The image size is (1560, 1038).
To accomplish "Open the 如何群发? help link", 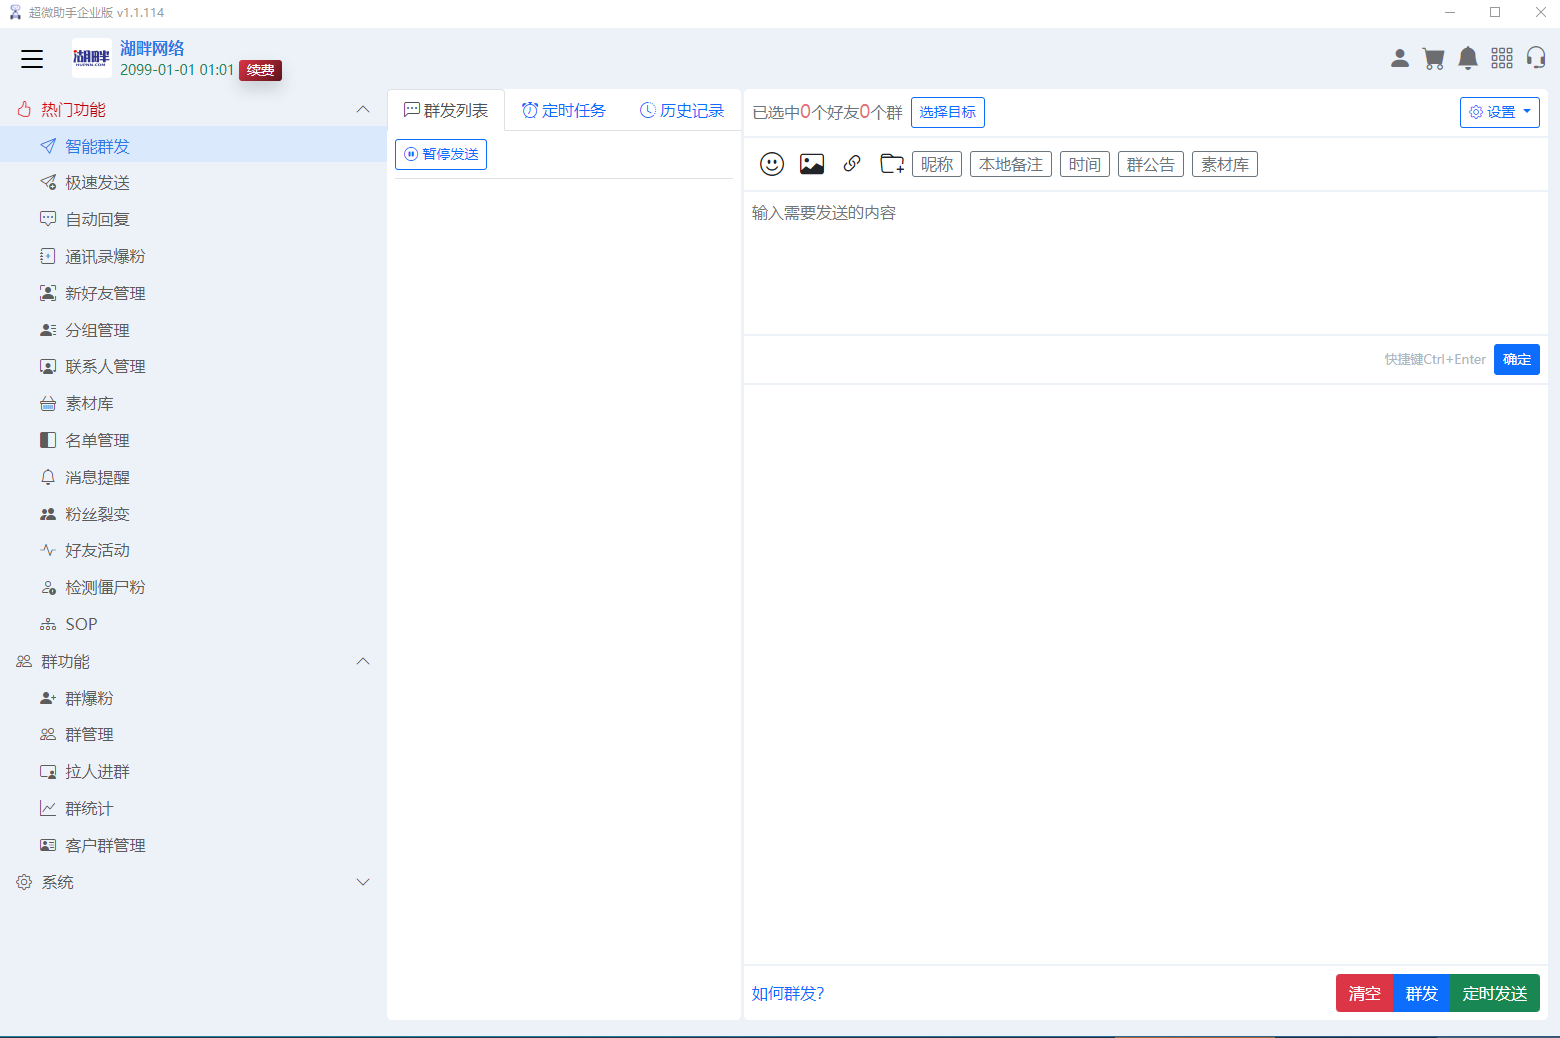I will click(x=788, y=993).
